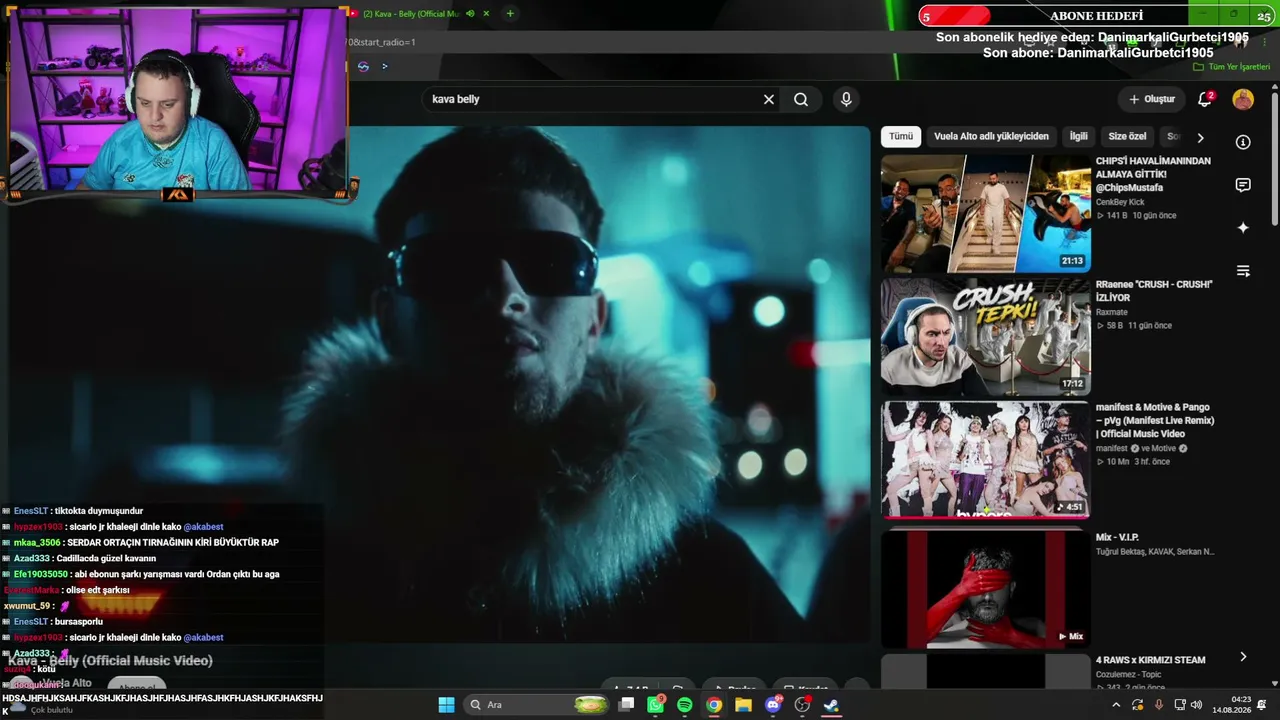Open the network icon in the system tray

click(x=1180, y=705)
